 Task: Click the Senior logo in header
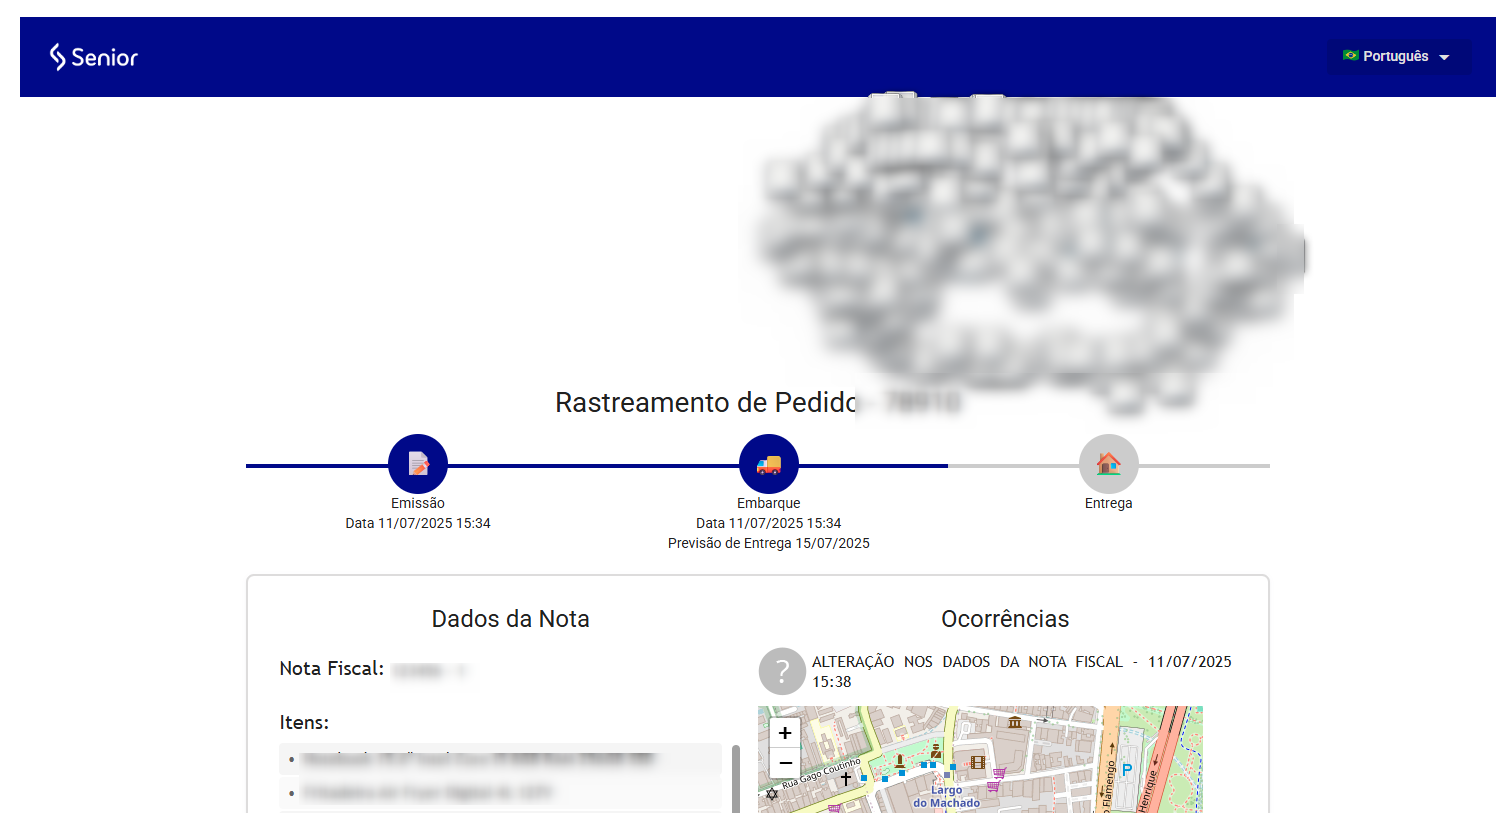click(94, 57)
